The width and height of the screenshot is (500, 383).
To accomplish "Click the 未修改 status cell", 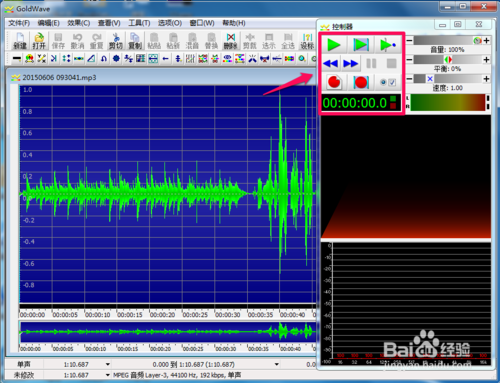I will click(24, 375).
